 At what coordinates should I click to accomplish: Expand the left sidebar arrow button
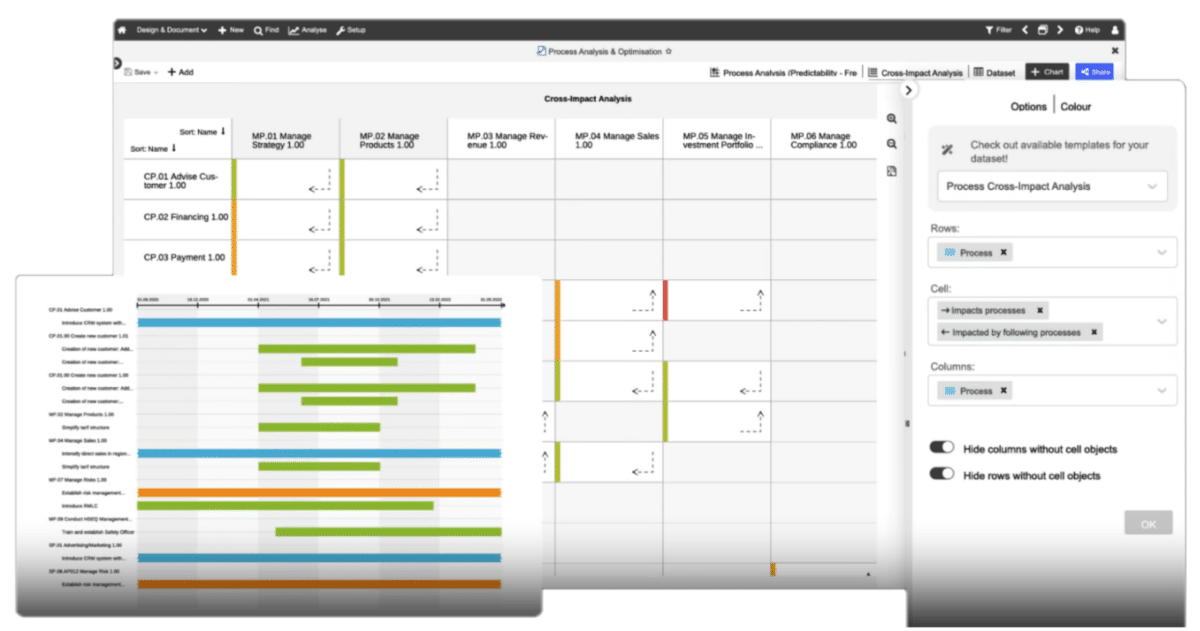click(x=117, y=64)
